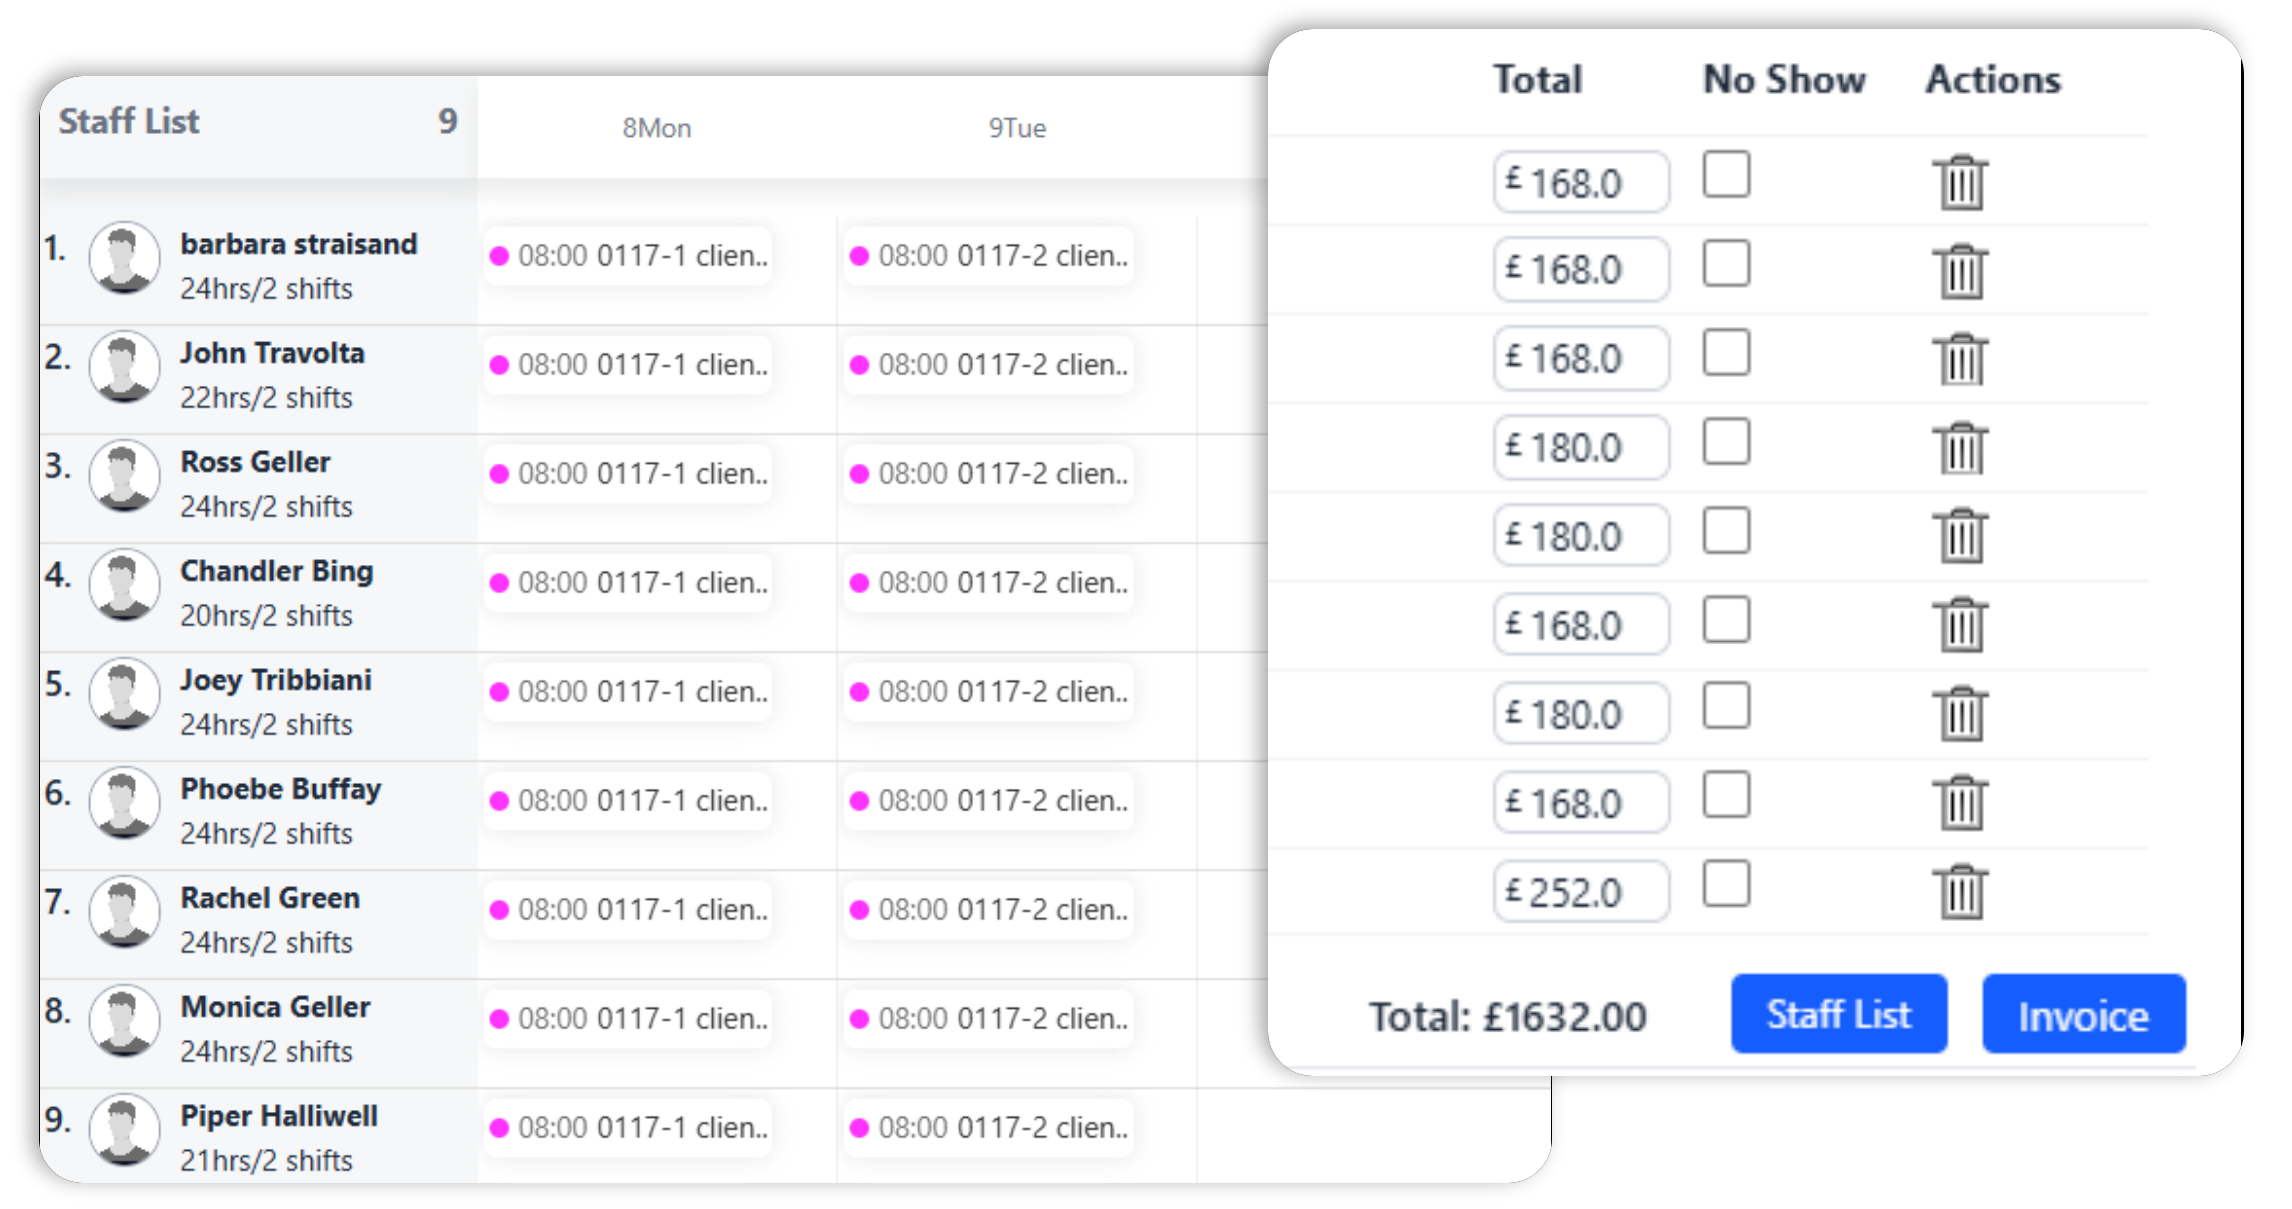Open Rachel Green's 0117-2 Tuesday shift
Image resolution: width=2292 pixels, height=1209 pixels.
(988, 910)
